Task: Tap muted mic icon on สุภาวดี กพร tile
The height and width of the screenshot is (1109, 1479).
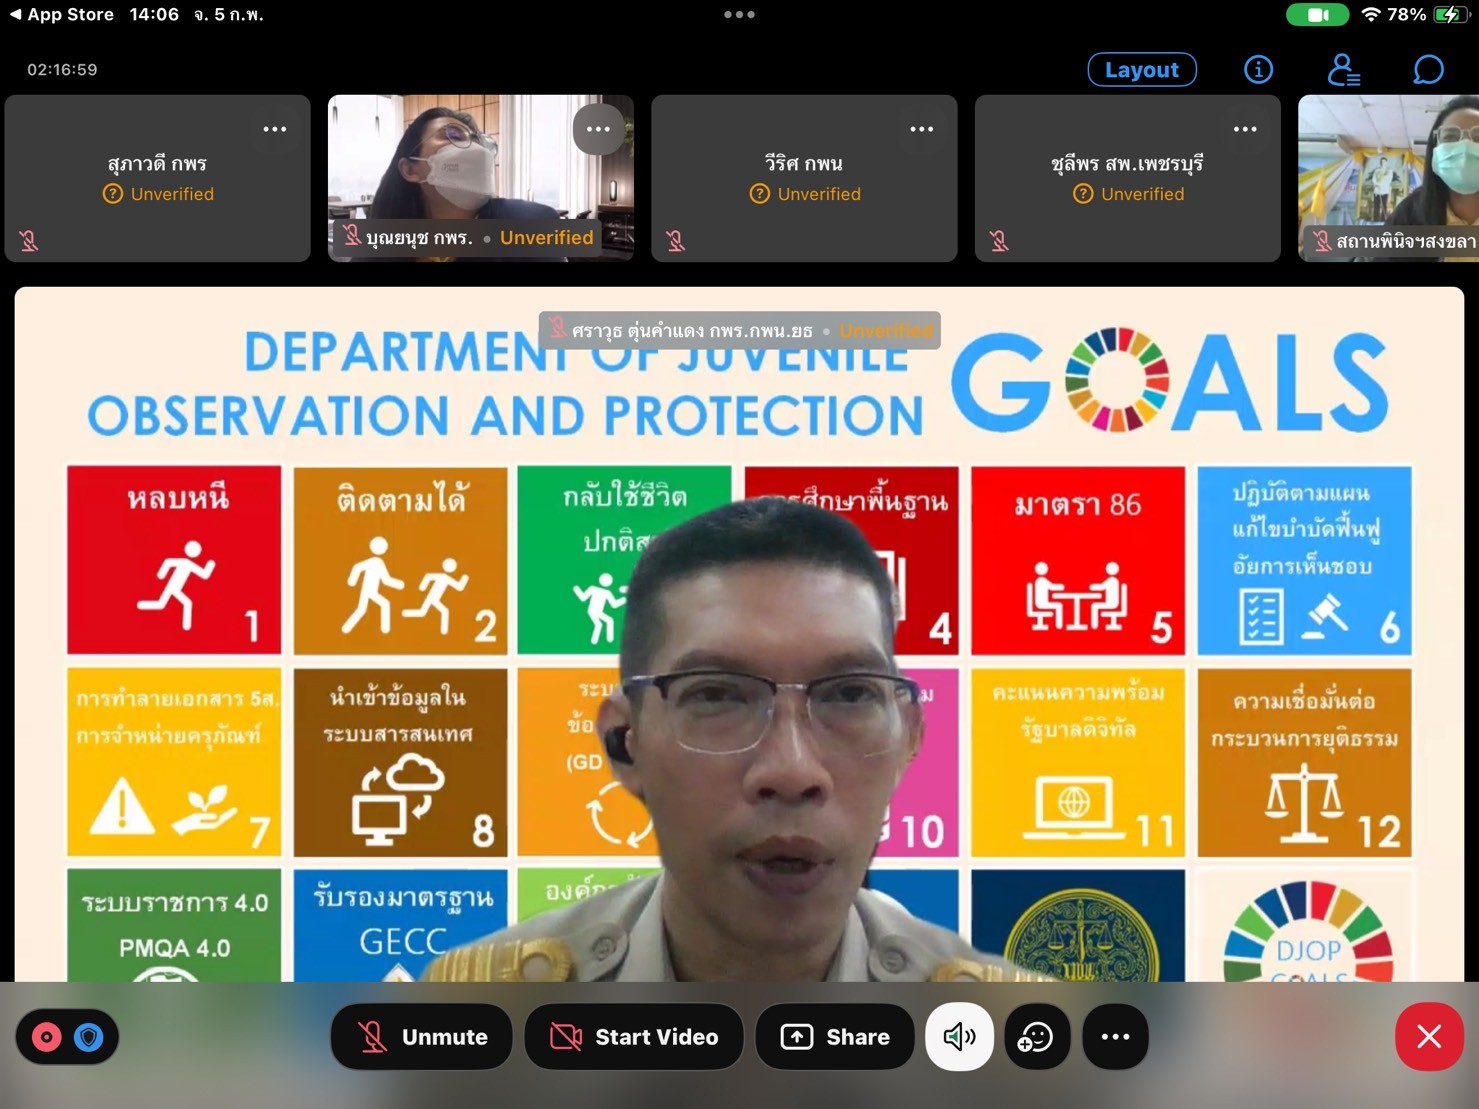Action: (29, 241)
